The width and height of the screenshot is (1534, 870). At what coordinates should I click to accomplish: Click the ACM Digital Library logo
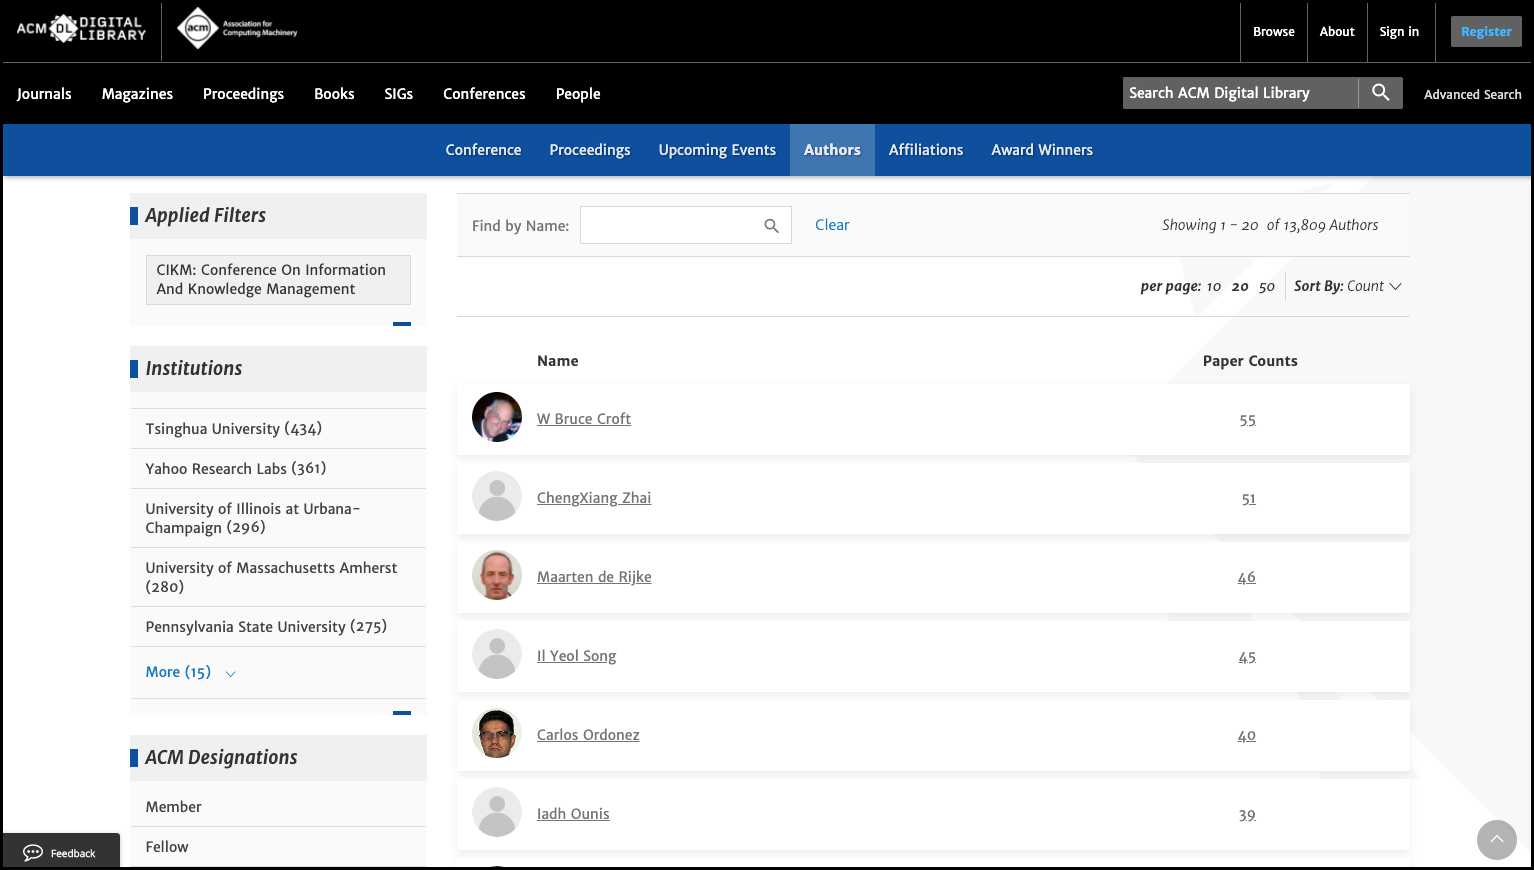click(81, 29)
